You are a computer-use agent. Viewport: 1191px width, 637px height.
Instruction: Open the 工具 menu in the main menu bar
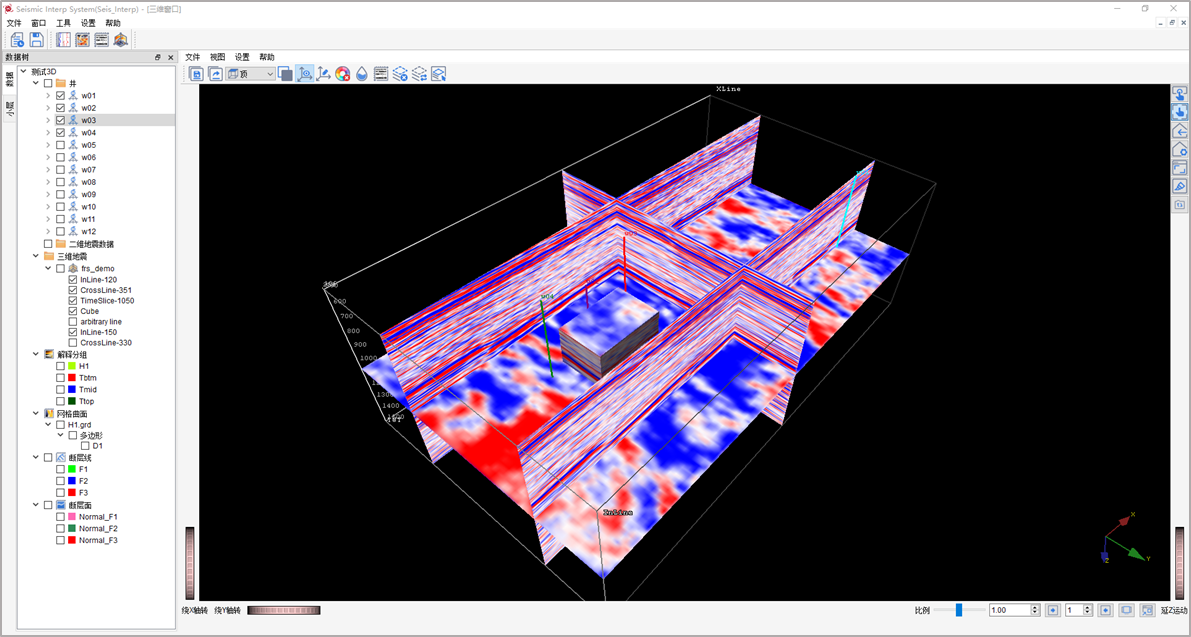63,23
